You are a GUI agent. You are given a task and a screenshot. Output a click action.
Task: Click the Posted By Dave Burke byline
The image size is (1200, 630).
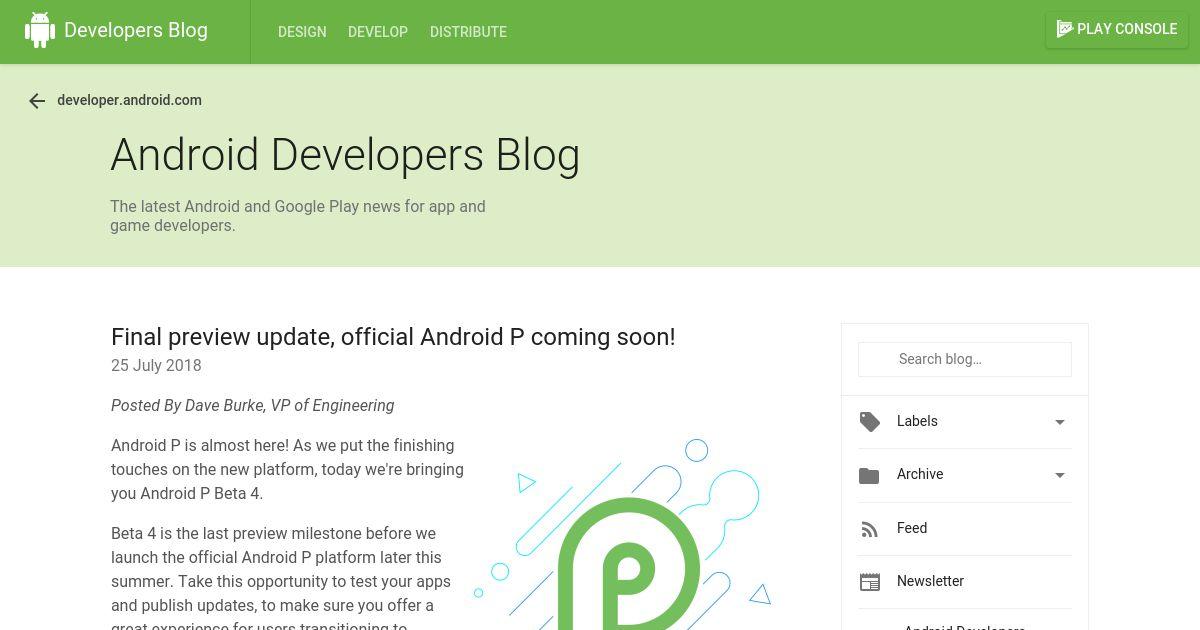click(252, 405)
